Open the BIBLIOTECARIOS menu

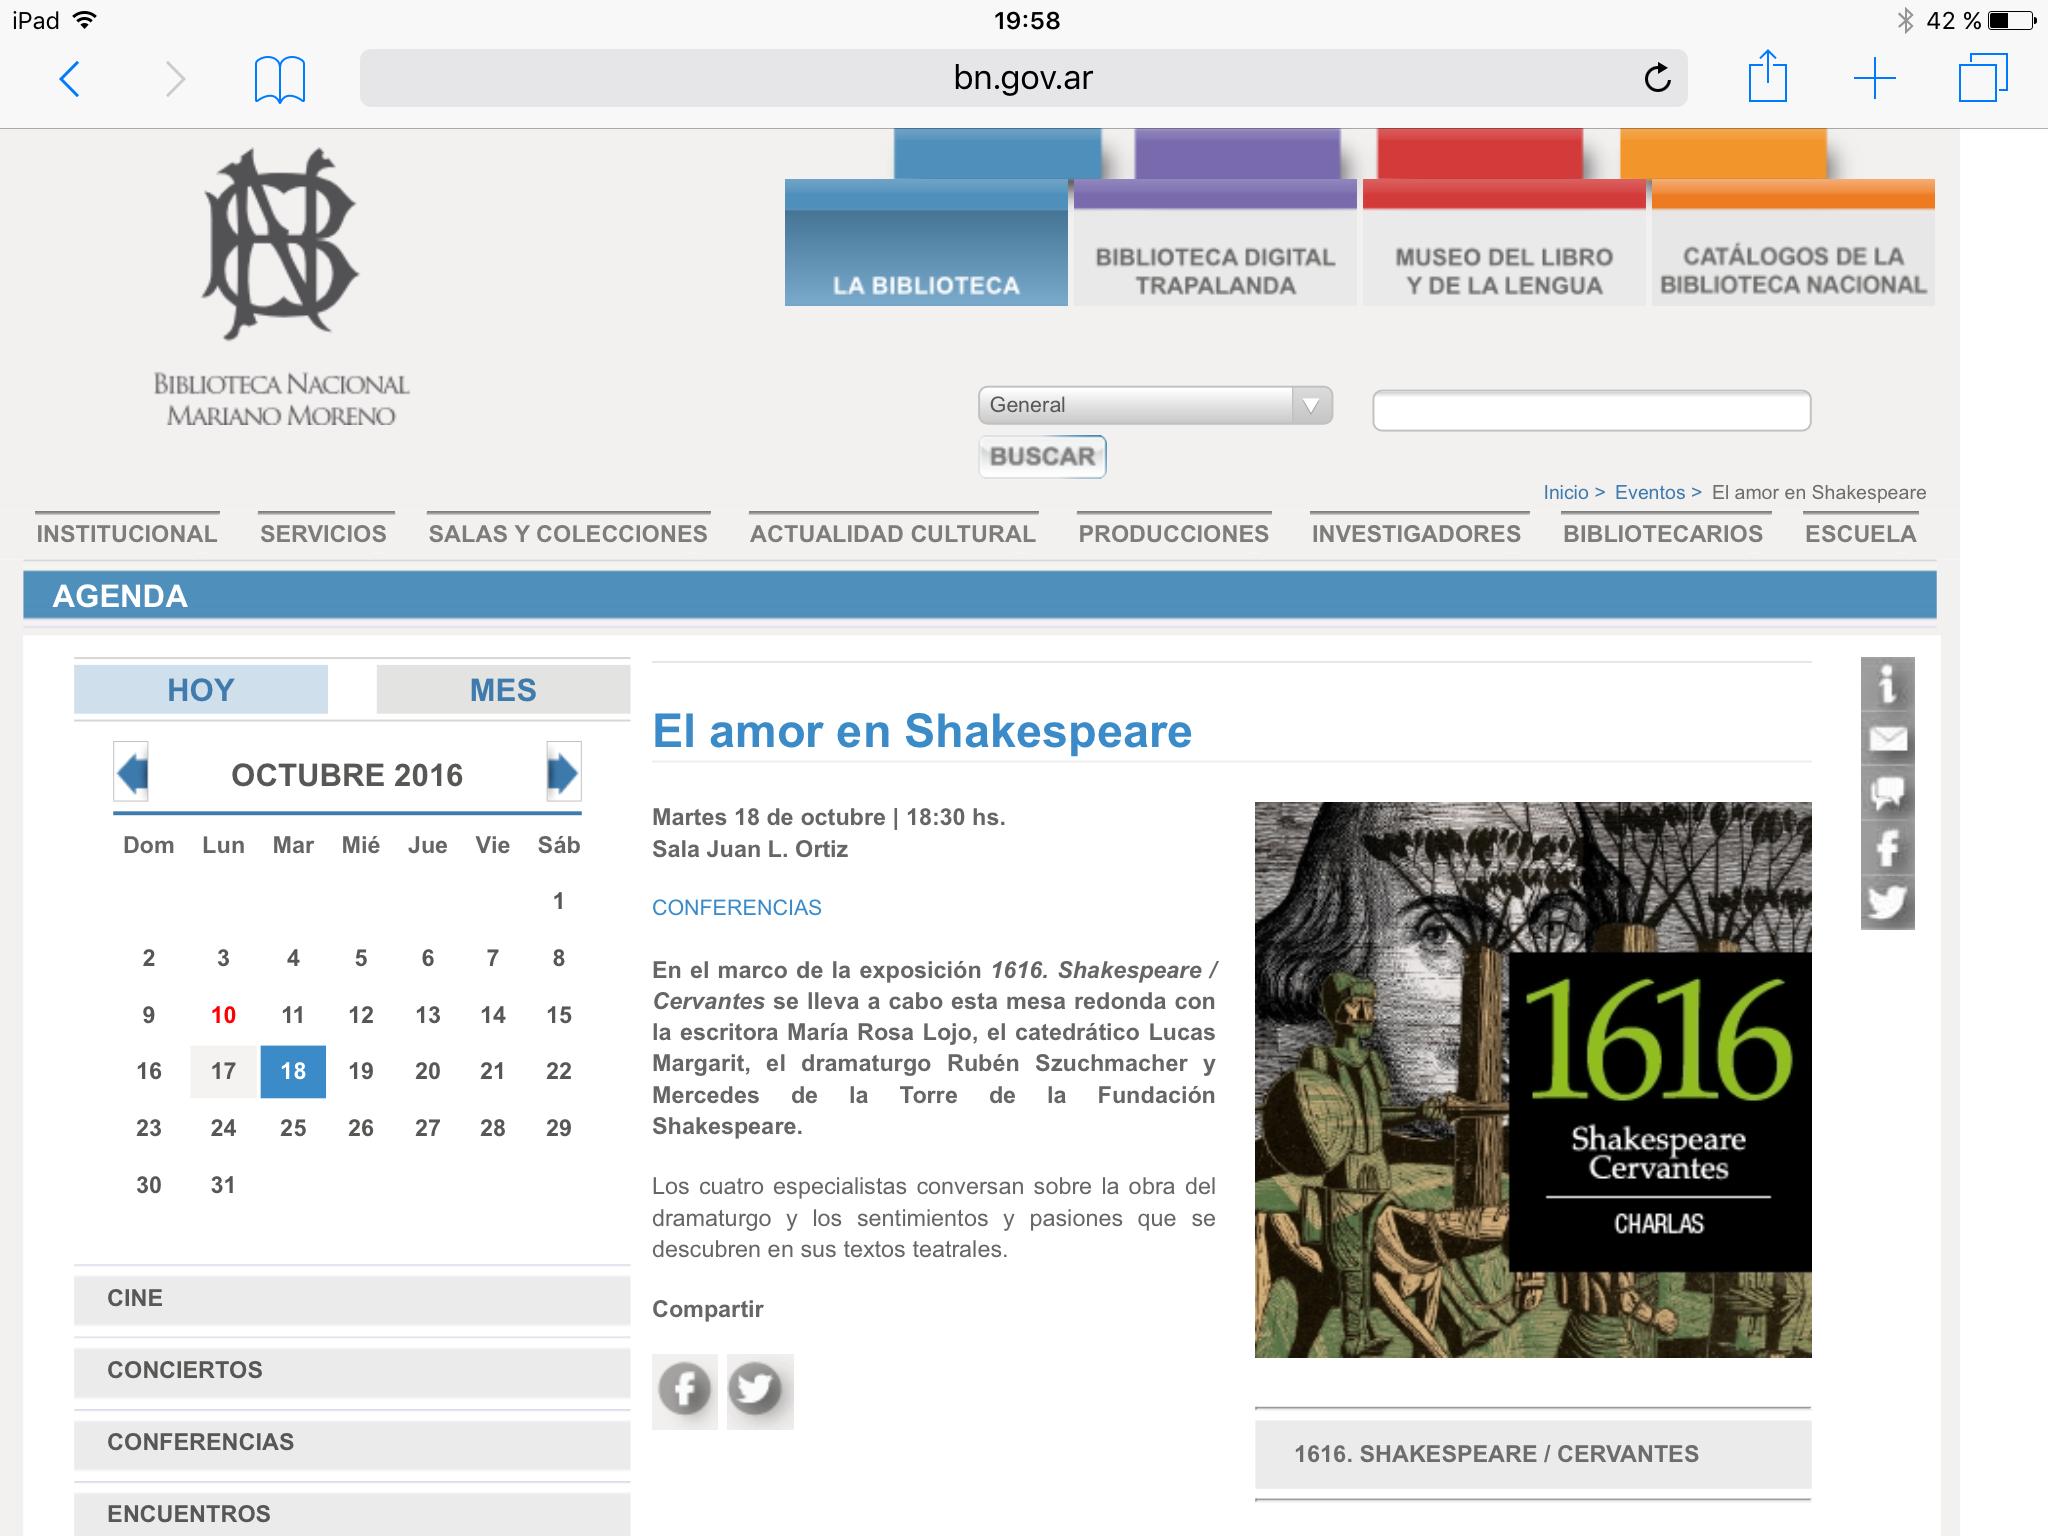(1663, 533)
